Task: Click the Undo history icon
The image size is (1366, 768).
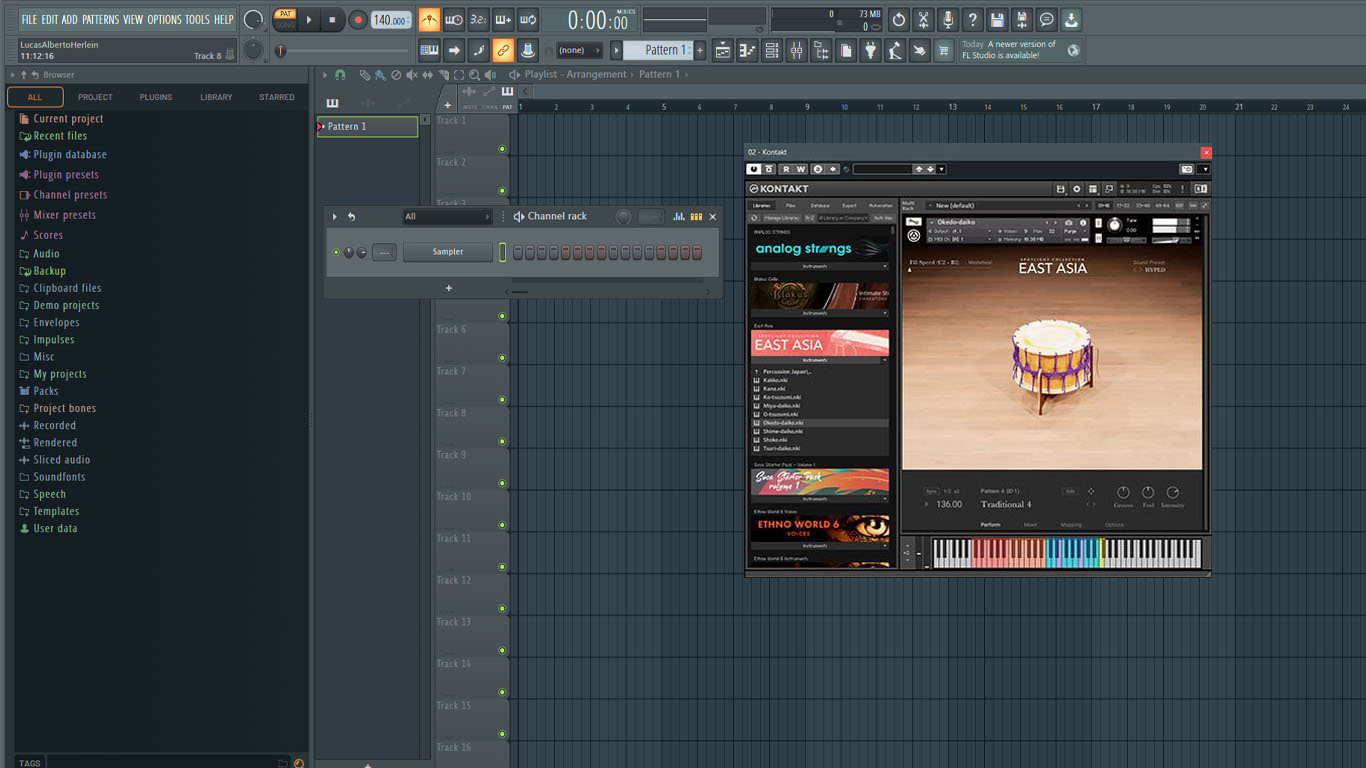Action: pyautogui.click(x=899, y=20)
